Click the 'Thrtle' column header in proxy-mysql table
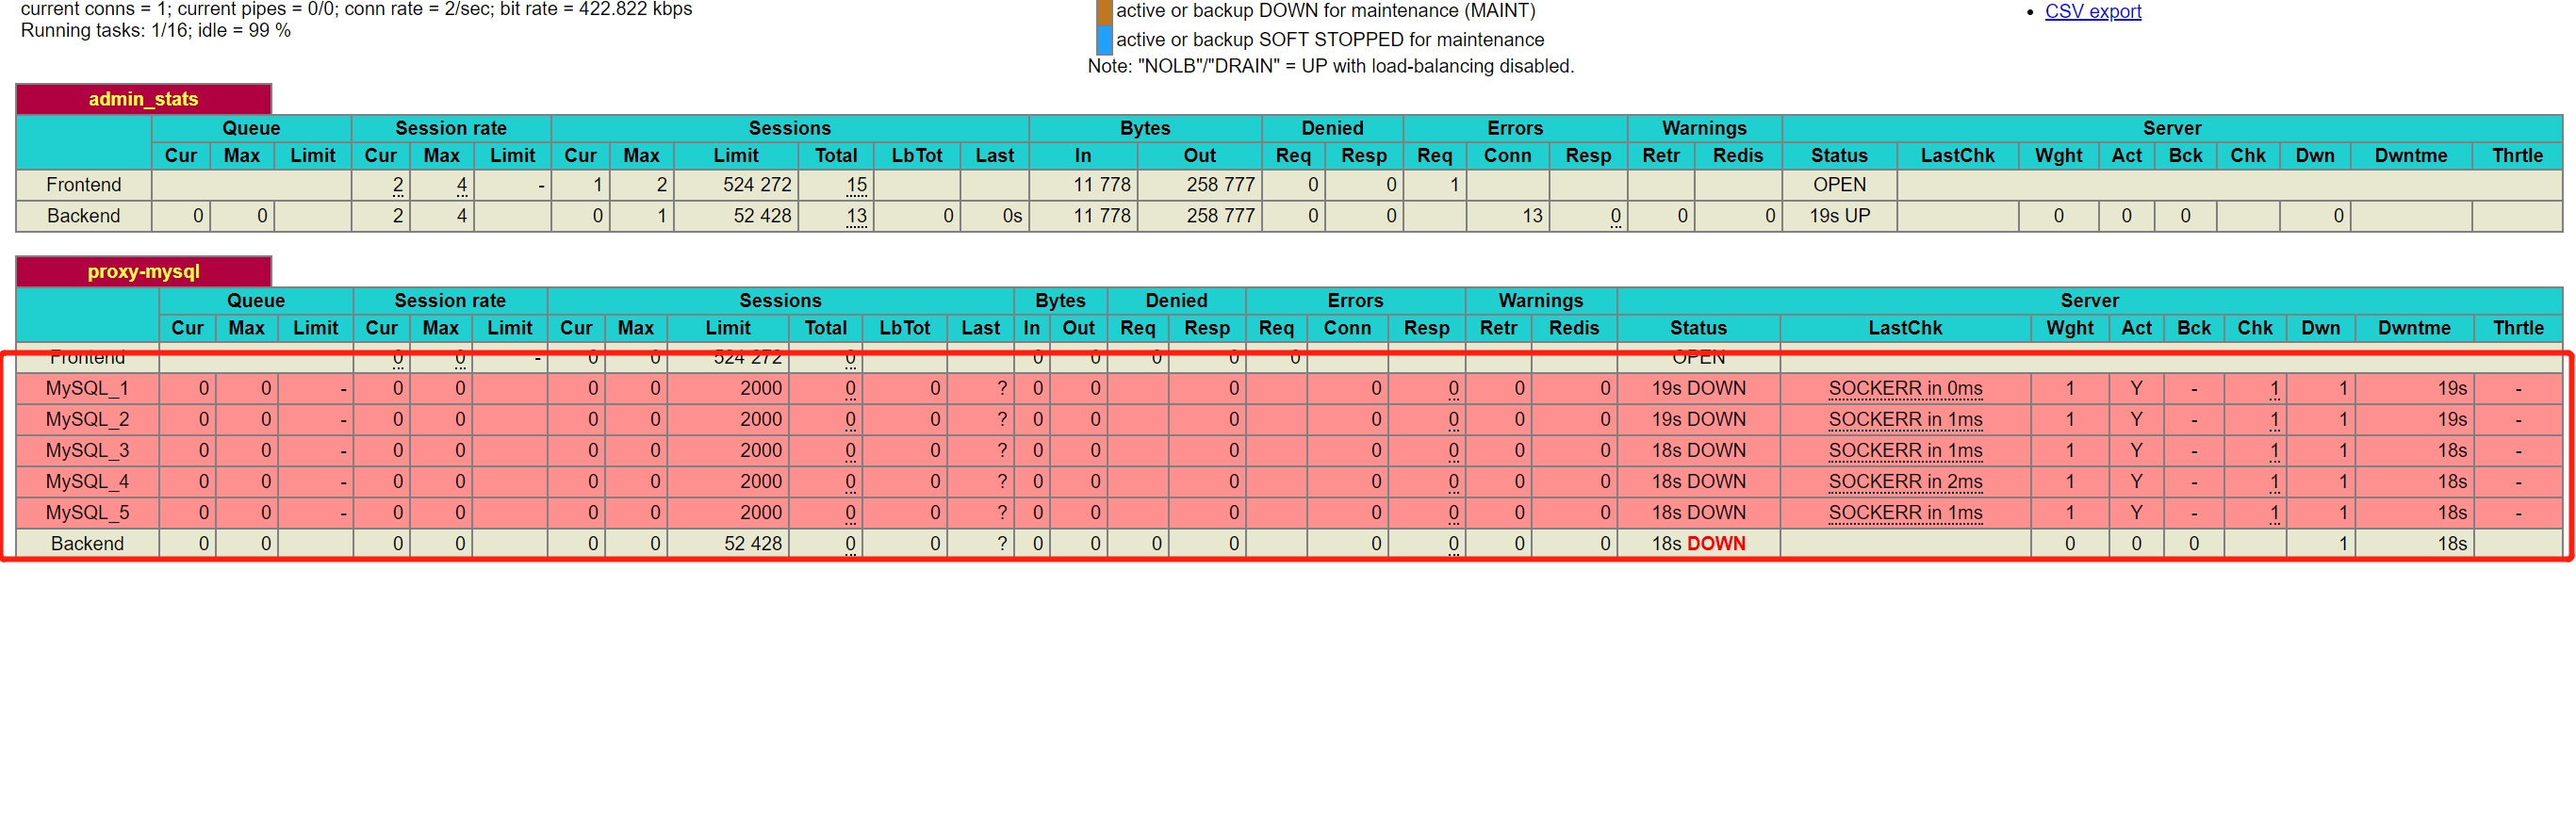Viewport: 2576px width, 815px height. 2517,328
